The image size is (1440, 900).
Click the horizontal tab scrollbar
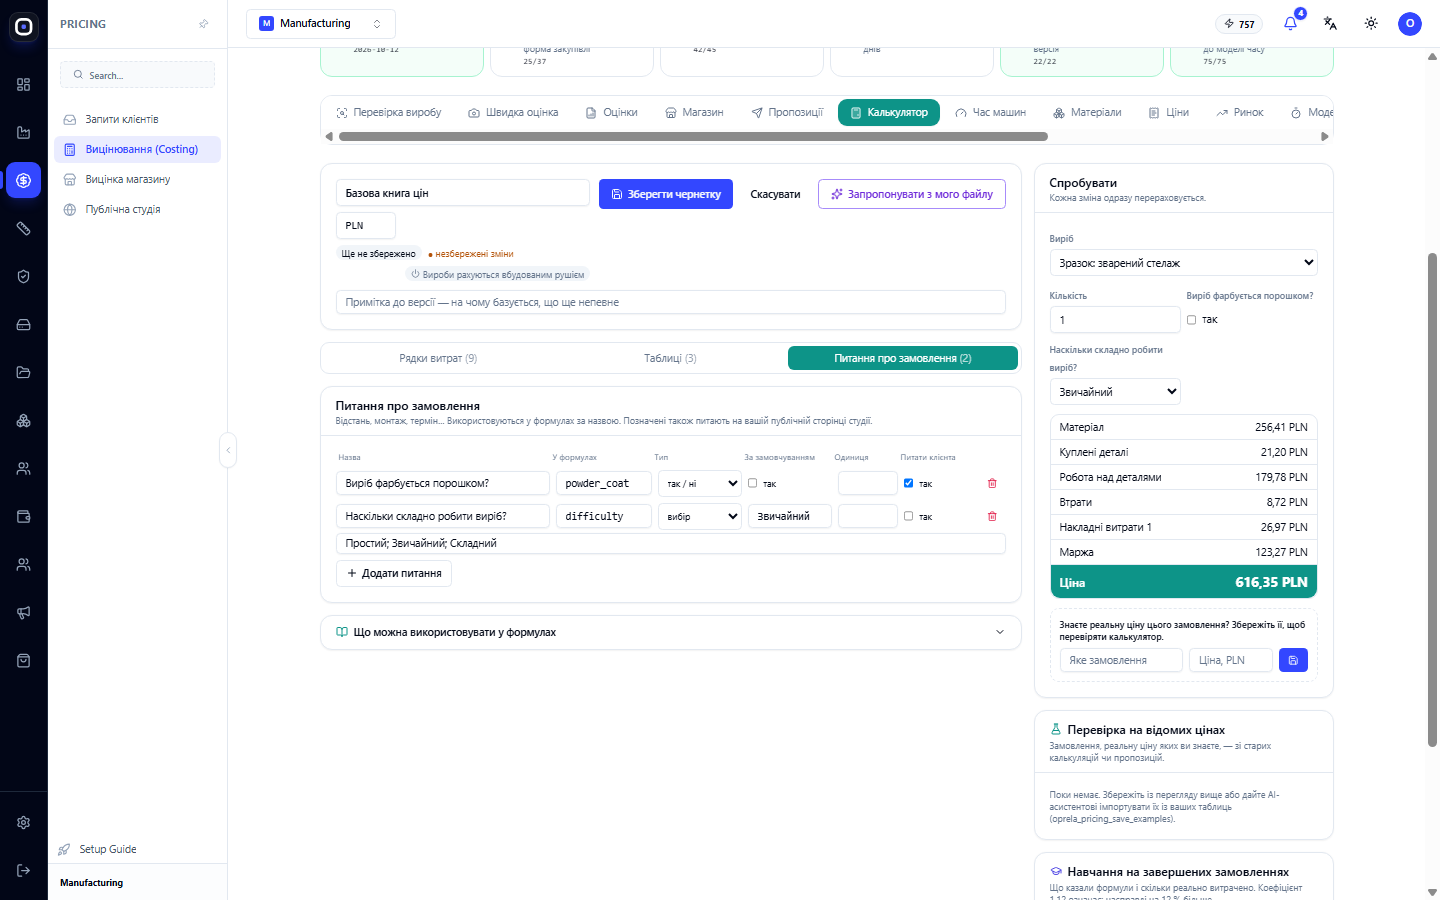(693, 137)
